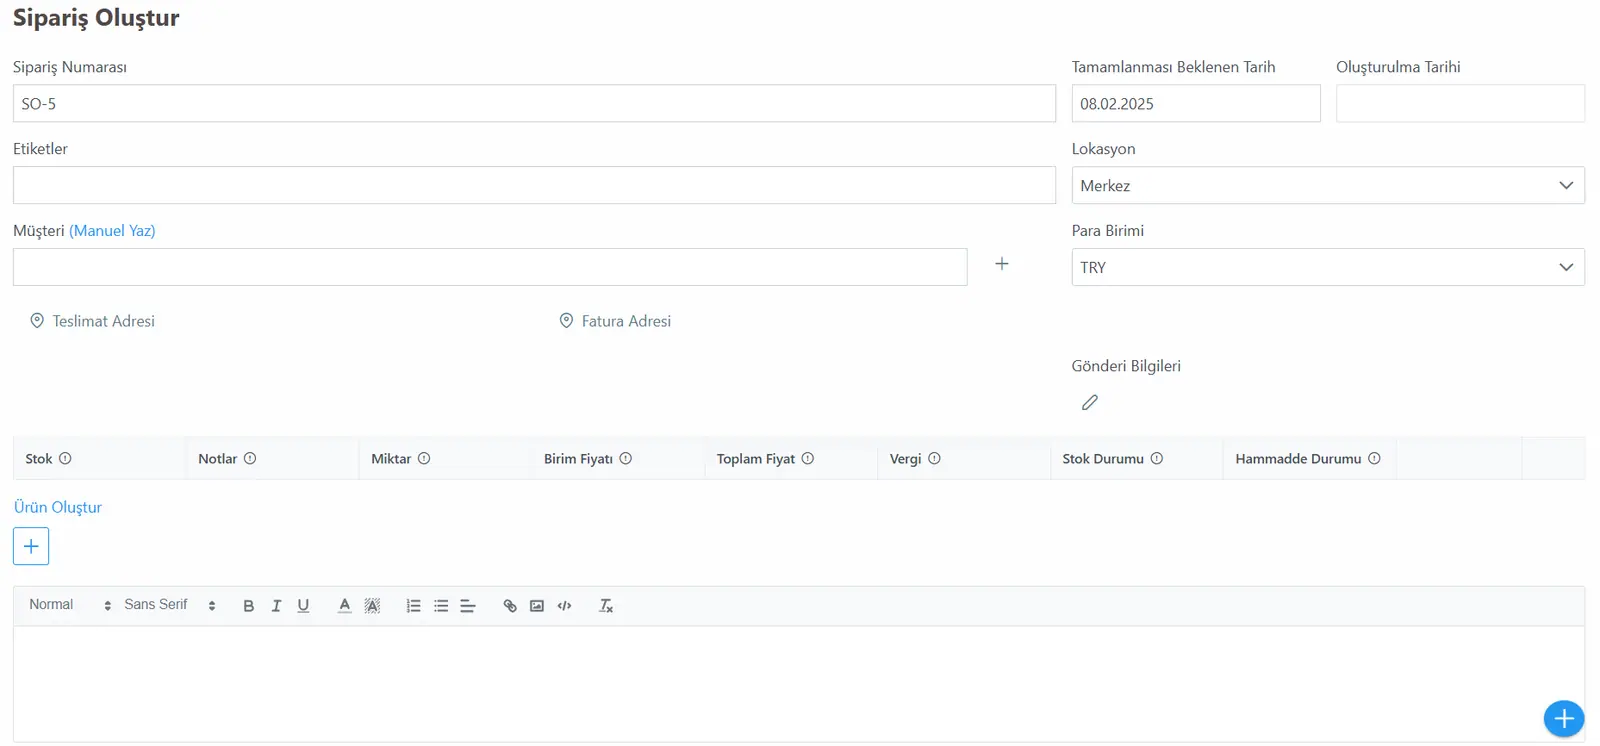The height and width of the screenshot is (746, 1600).
Task: Focus the Sipariş Numarası input field
Action: (x=534, y=103)
